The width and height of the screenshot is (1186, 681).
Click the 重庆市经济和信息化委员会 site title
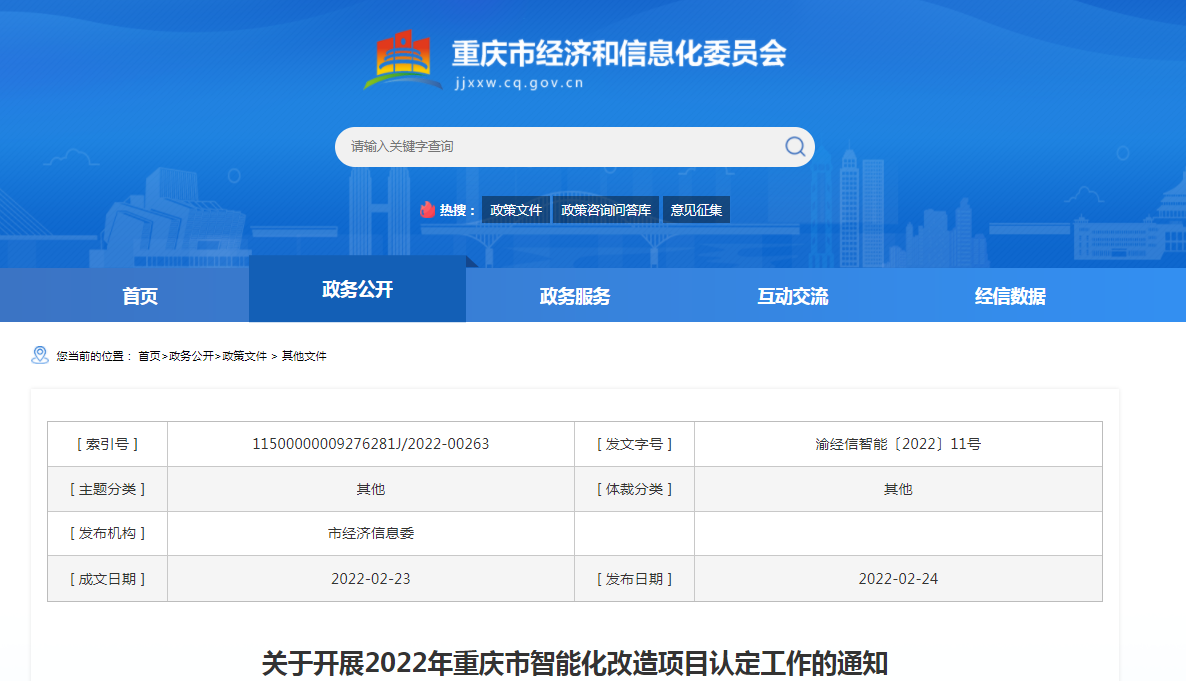[619, 53]
